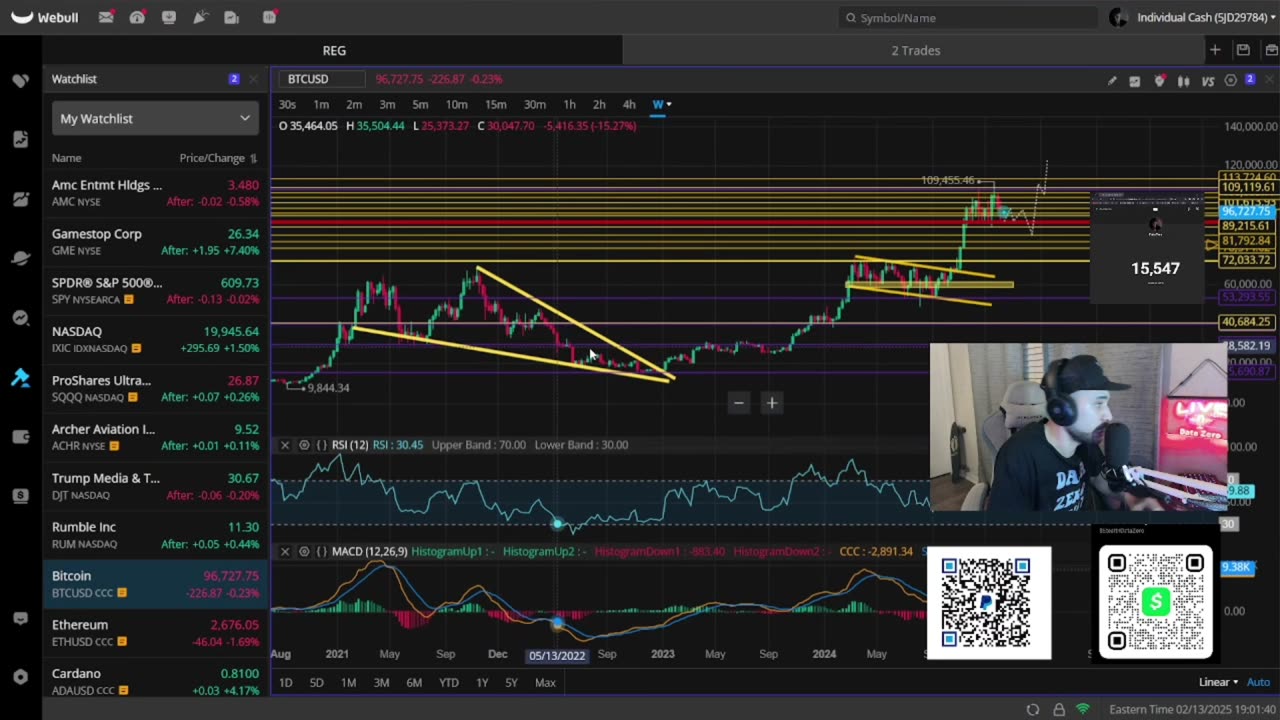Open the Linear scale dropdown

(1218, 682)
